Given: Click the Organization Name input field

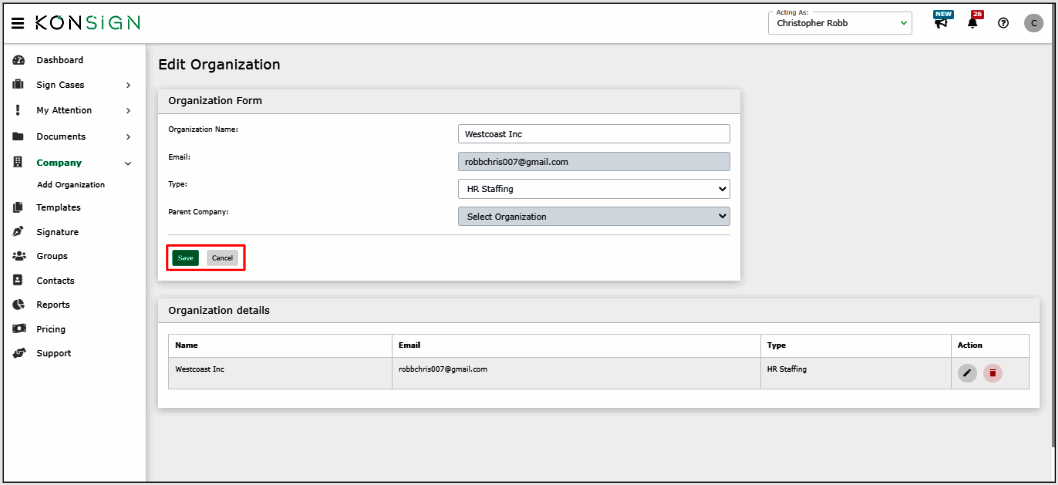Looking at the screenshot, I should tap(594, 134).
